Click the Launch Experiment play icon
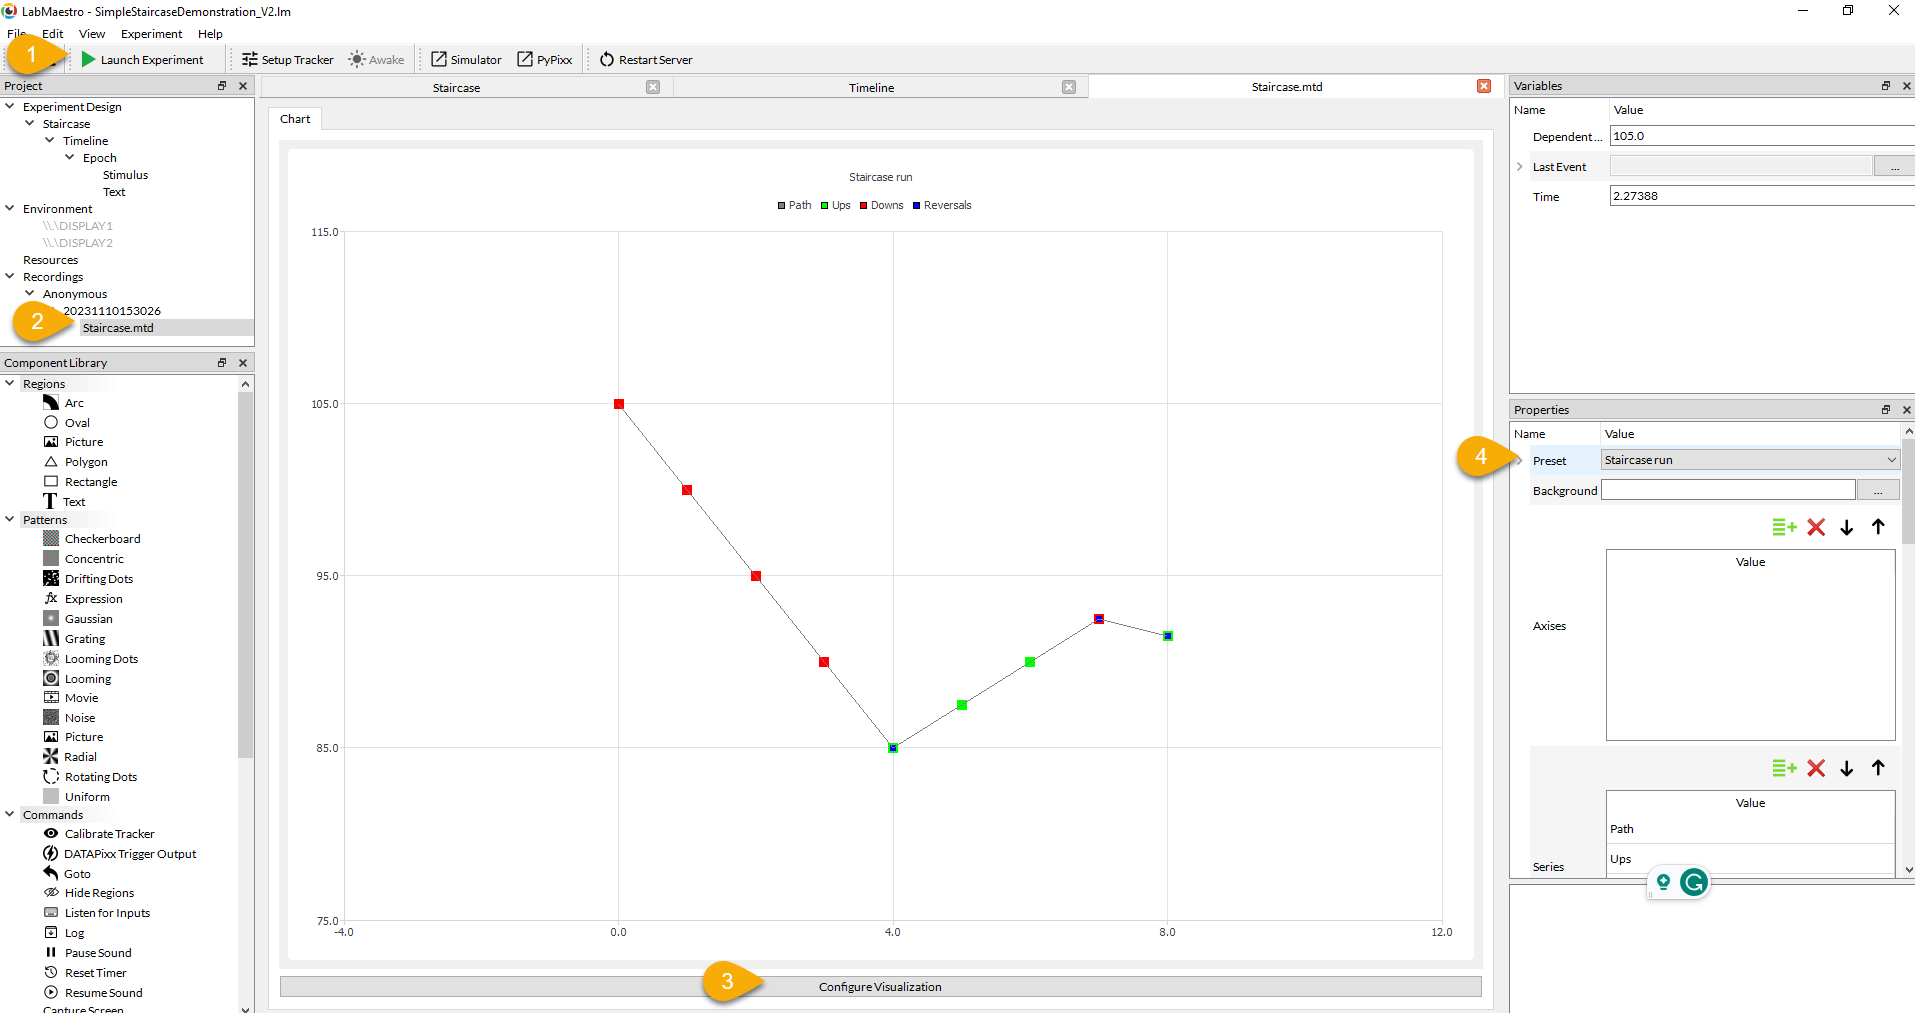This screenshot has width=1915, height=1013. (x=89, y=60)
